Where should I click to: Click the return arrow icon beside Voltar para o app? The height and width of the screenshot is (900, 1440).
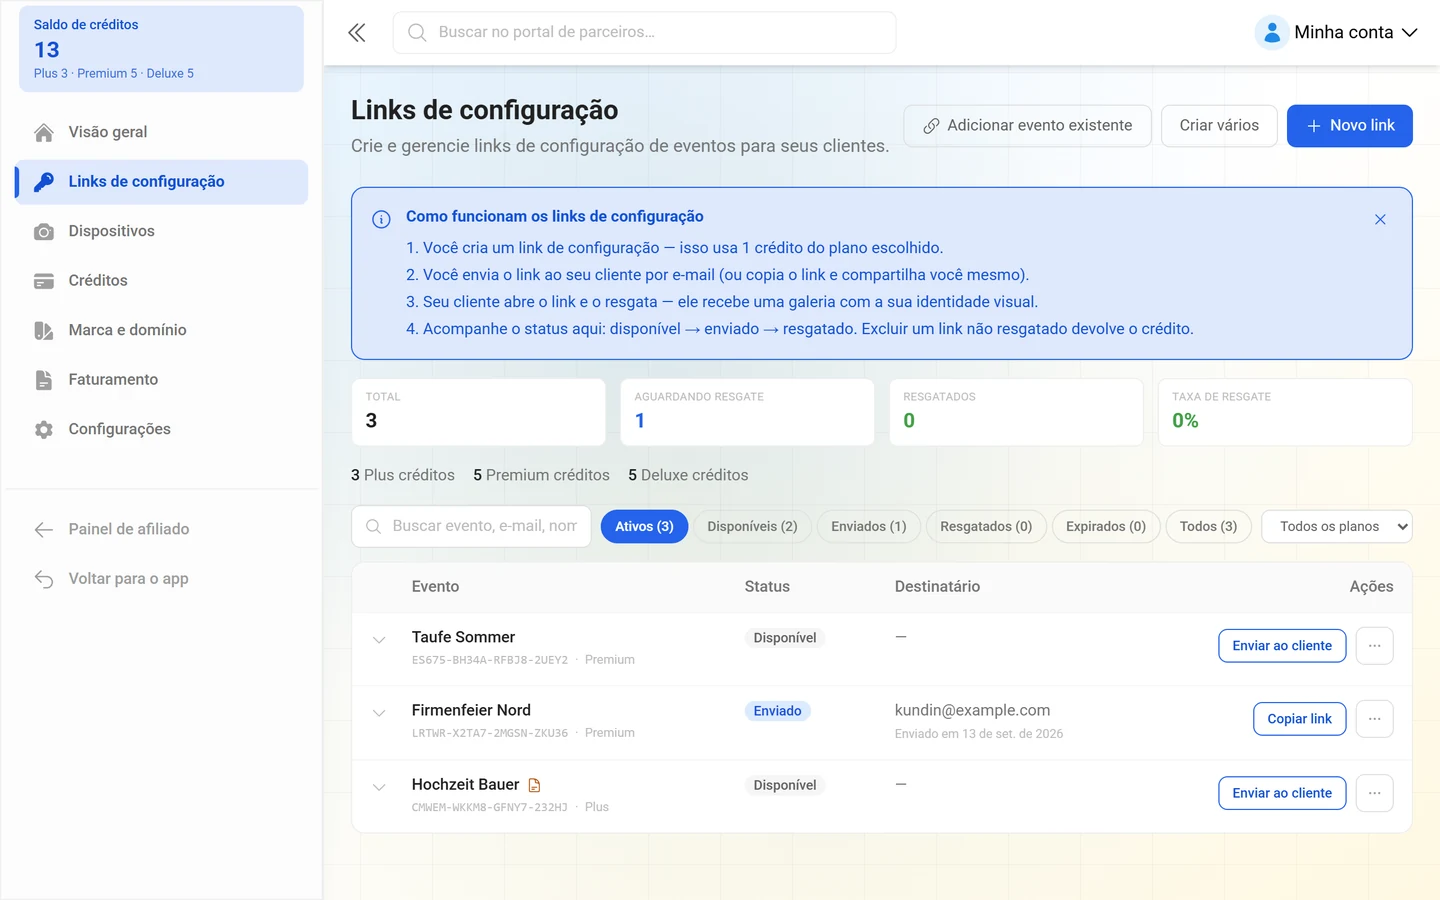44,579
